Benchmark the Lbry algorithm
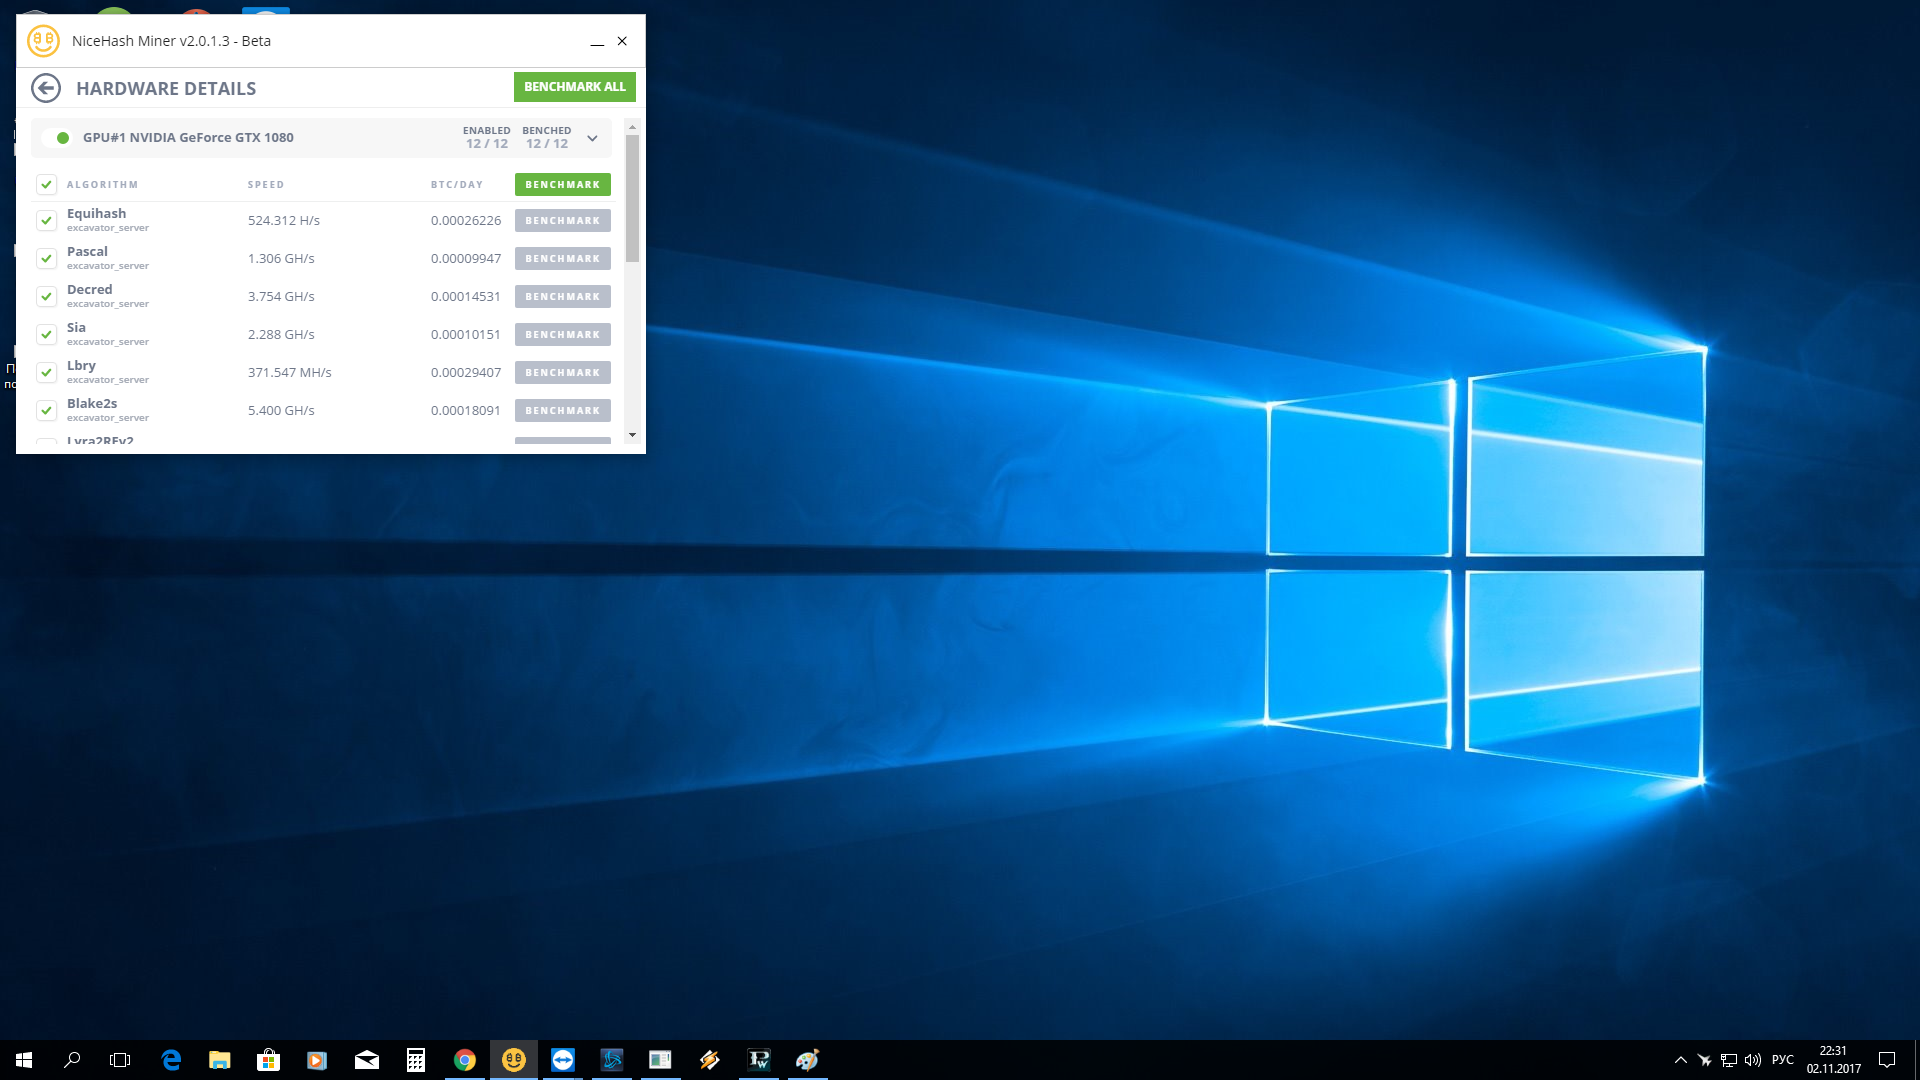Viewport: 1920px width, 1080px height. [x=562, y=373]
